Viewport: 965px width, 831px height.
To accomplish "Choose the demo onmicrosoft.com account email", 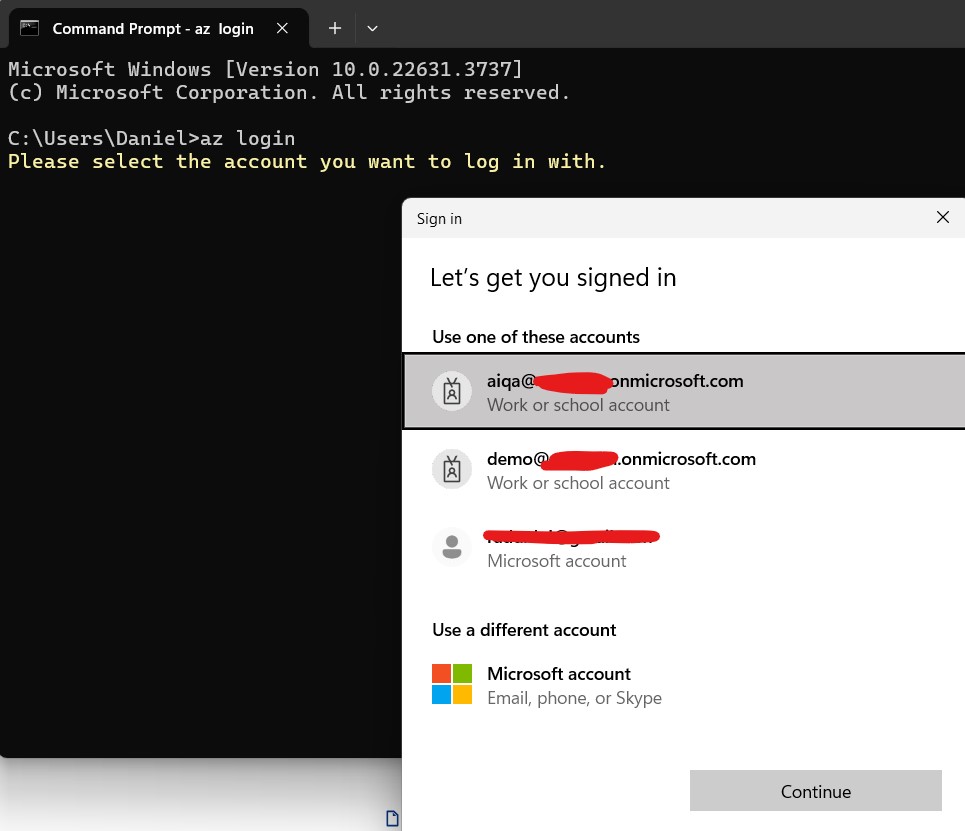I will 621,459.
